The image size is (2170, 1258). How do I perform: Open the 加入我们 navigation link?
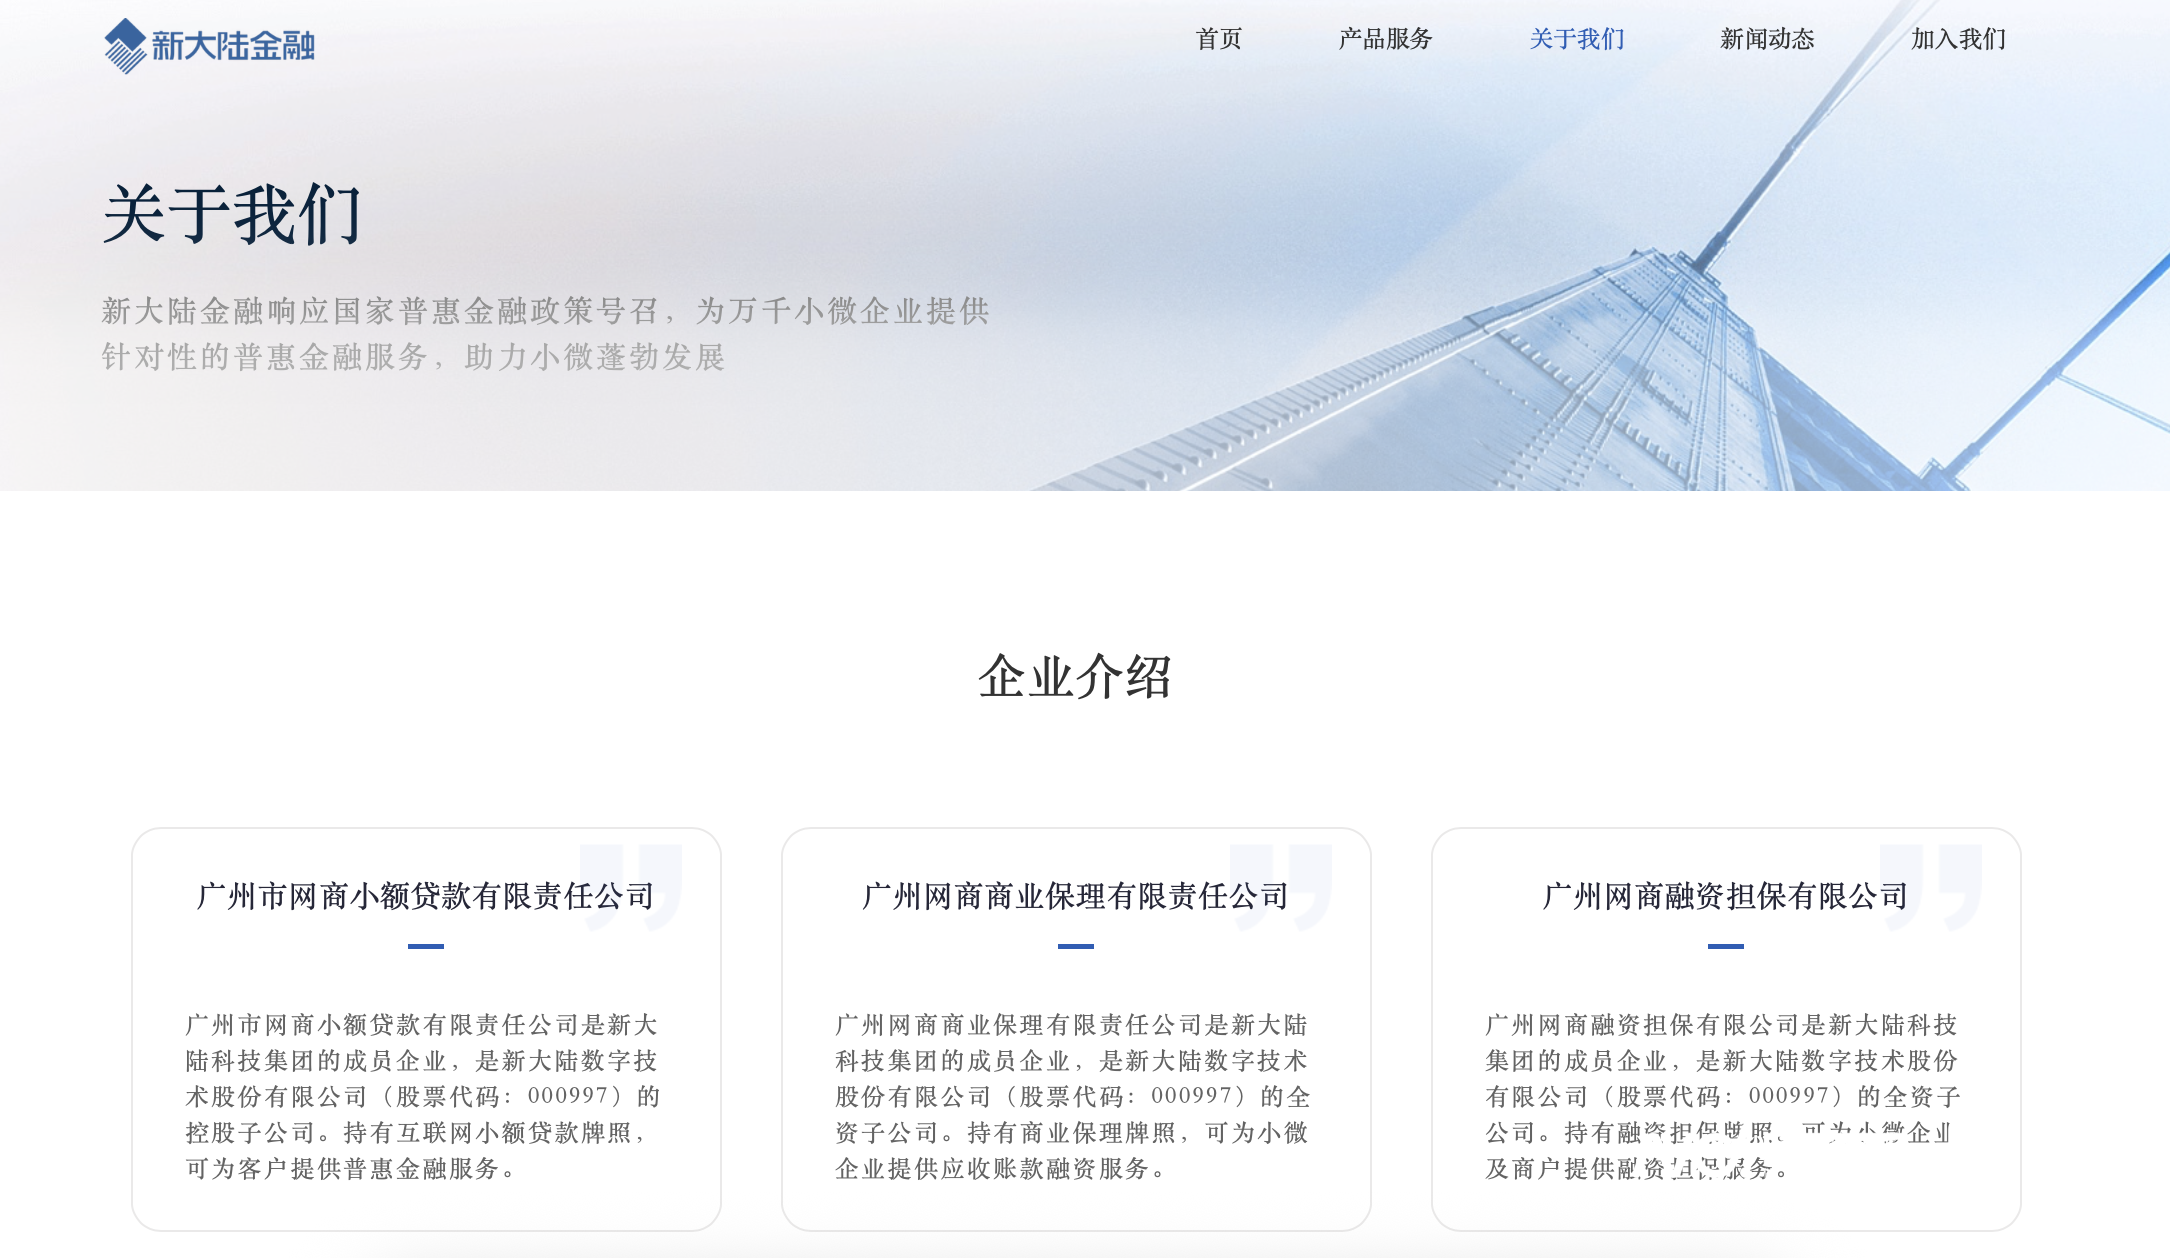[x=1958, y=39]
